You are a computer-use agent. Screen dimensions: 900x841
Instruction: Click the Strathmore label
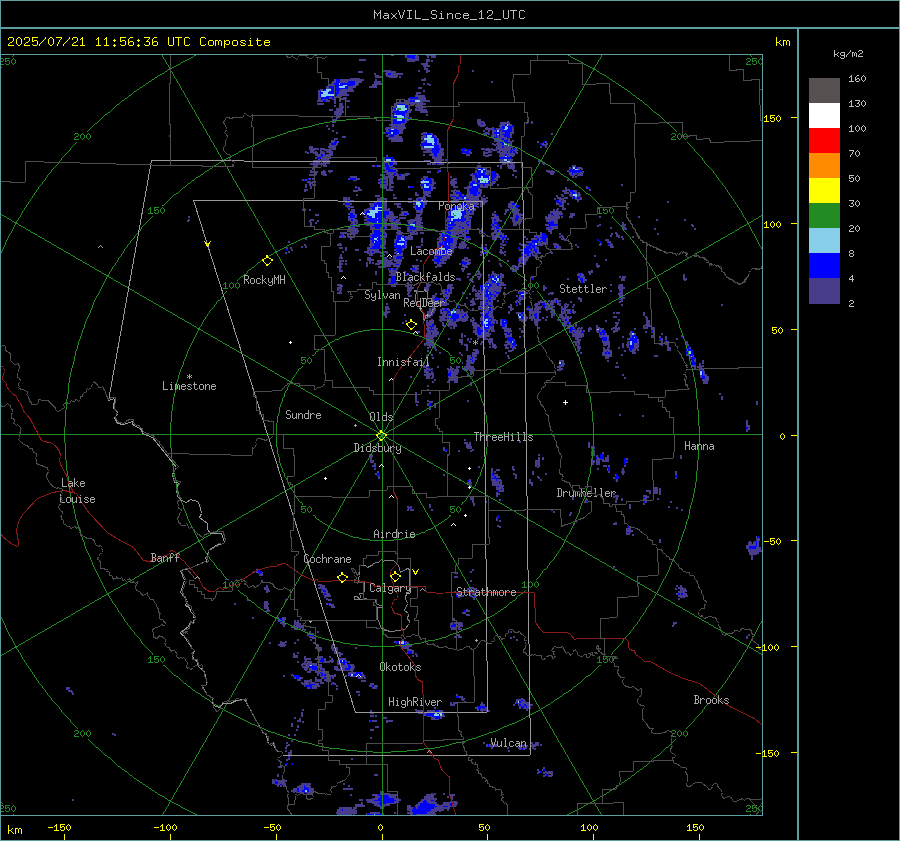tap(486, 592)
